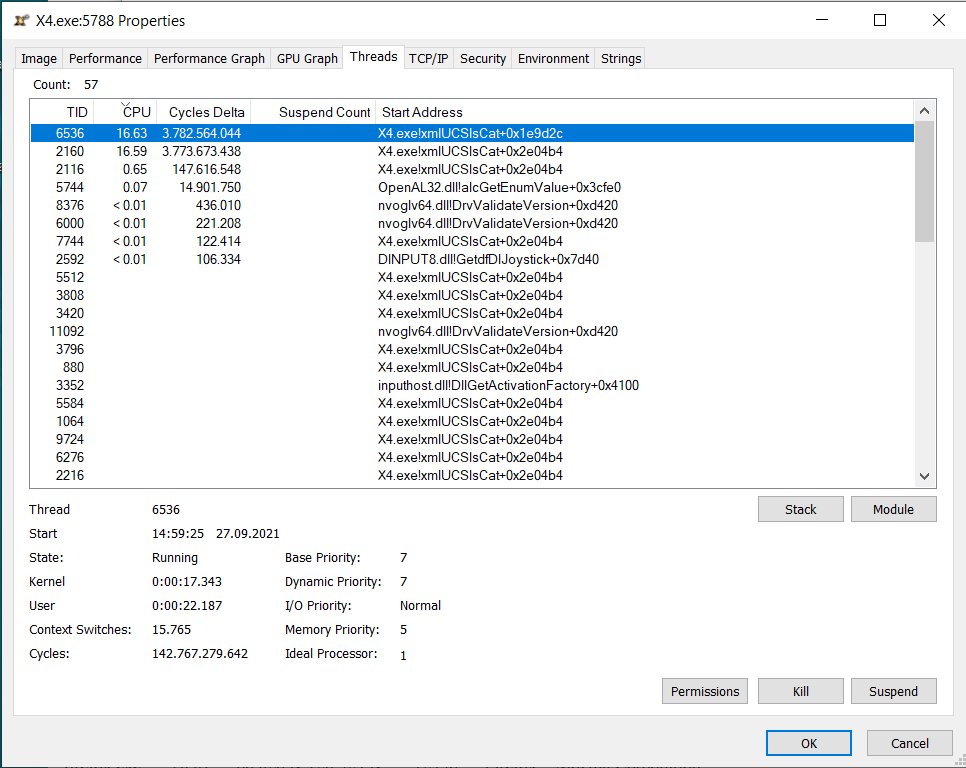
Task: Click User time 0:00:22.187
Action: tap(187, 605)
